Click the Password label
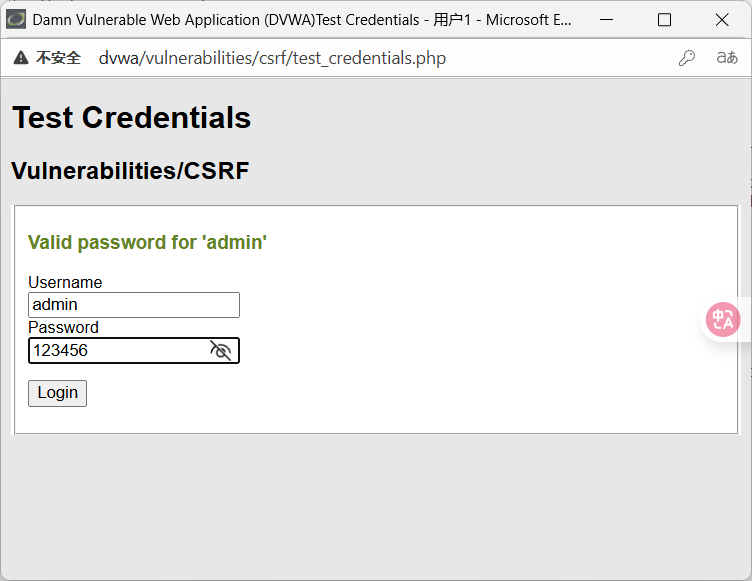The height and width of the screenshot is (581, 752). [63, 327]
